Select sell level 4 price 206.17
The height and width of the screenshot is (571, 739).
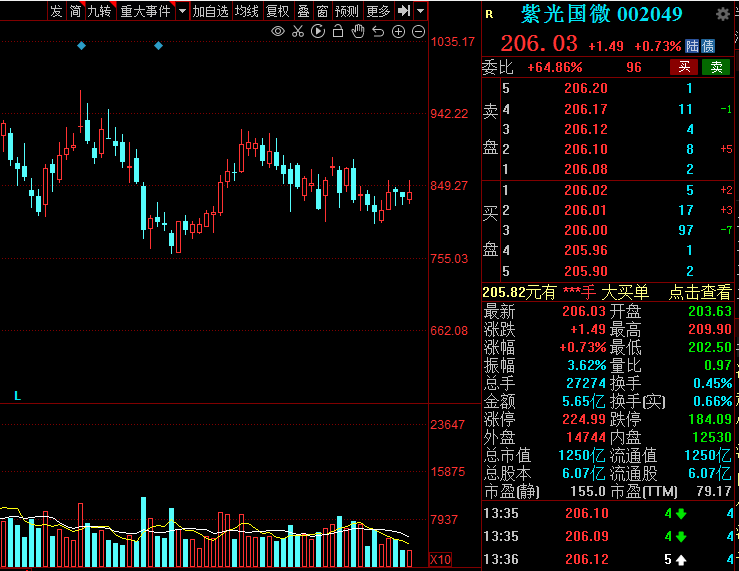[x=586, y=109]
